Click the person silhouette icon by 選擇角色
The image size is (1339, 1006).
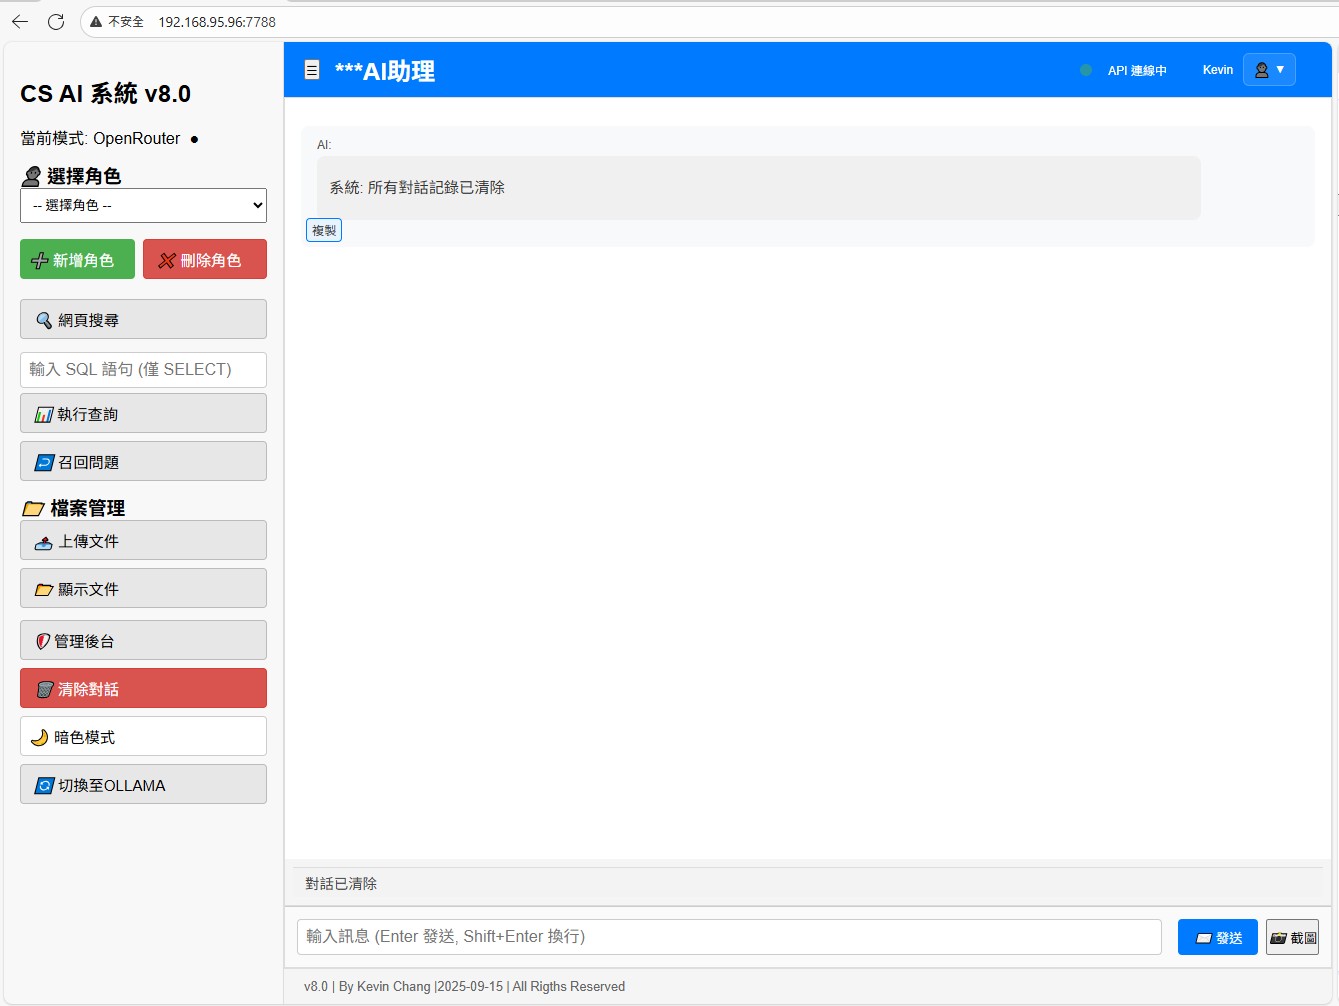32,177
